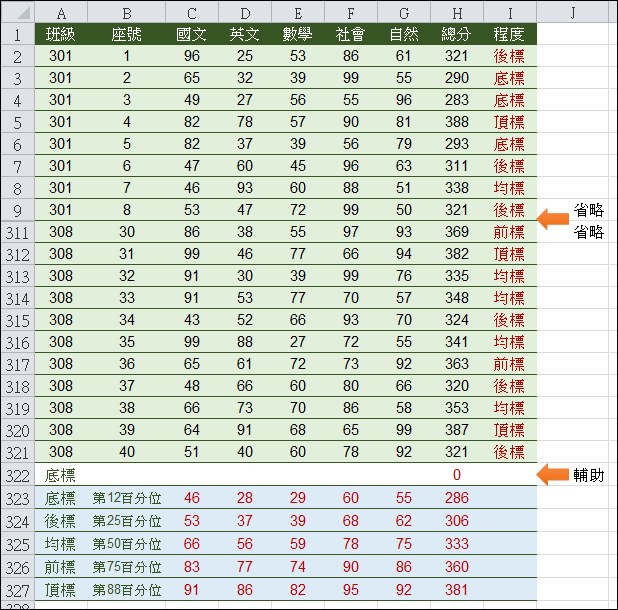The width and height of the screenshot is (618, 610).
Task: Select percentile total 381
Action: pos(457,590)
